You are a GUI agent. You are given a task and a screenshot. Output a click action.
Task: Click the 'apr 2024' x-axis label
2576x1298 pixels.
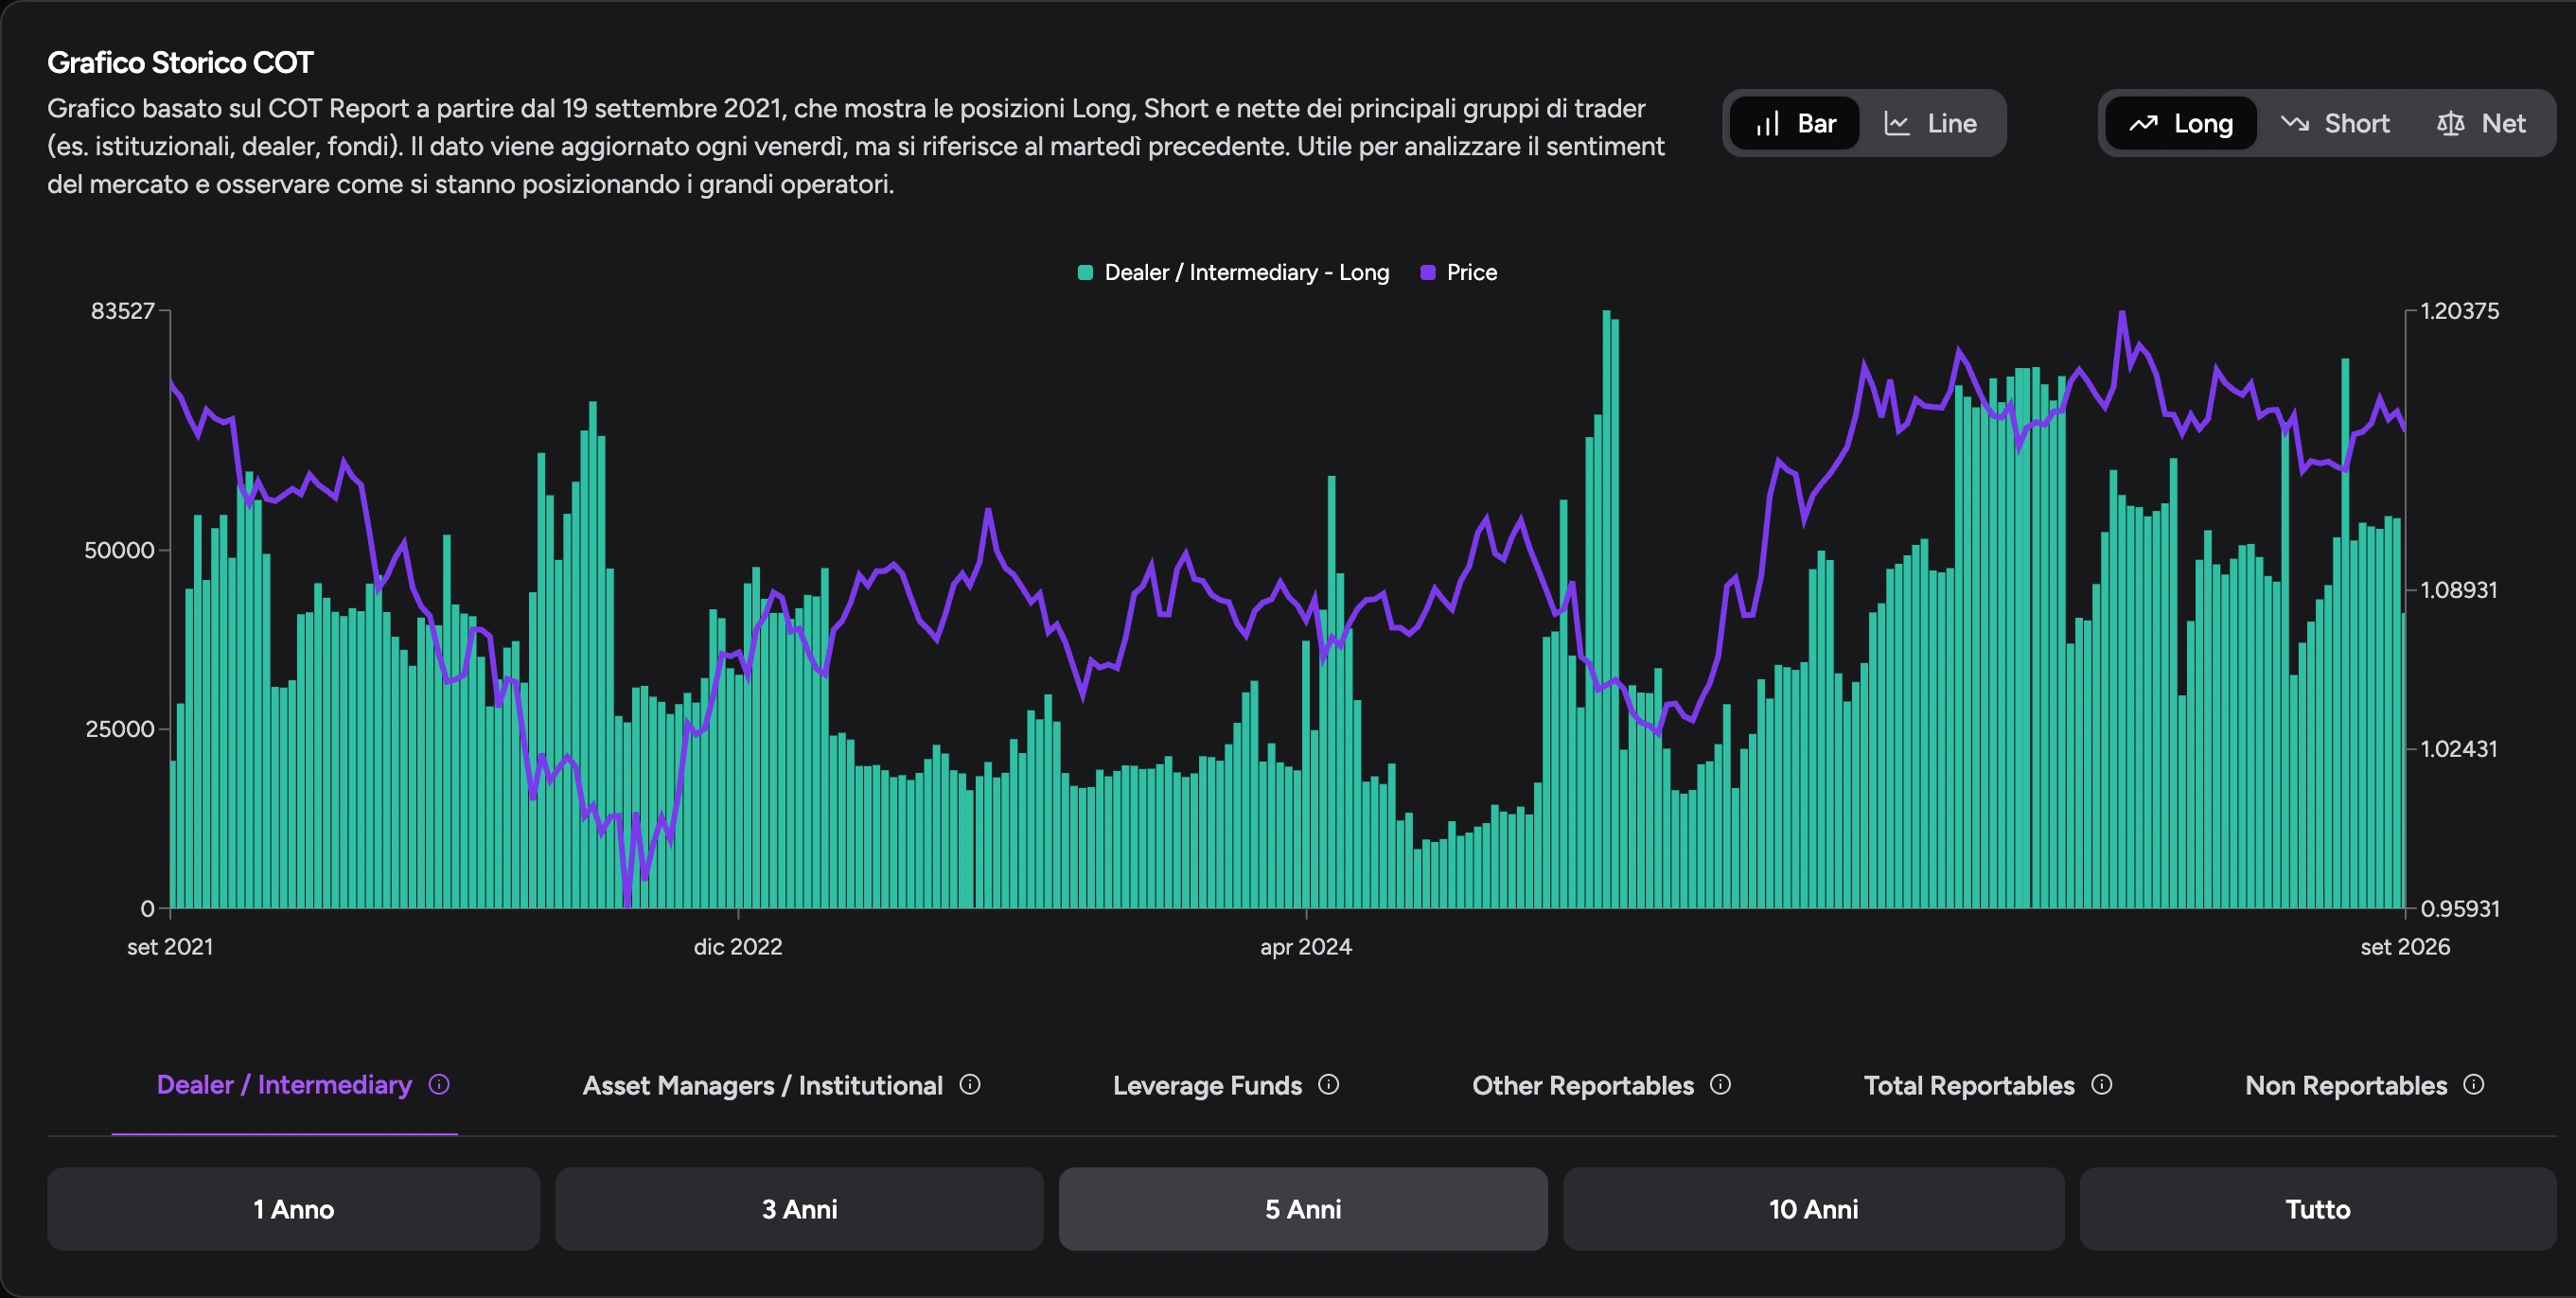pos(1306,946)
